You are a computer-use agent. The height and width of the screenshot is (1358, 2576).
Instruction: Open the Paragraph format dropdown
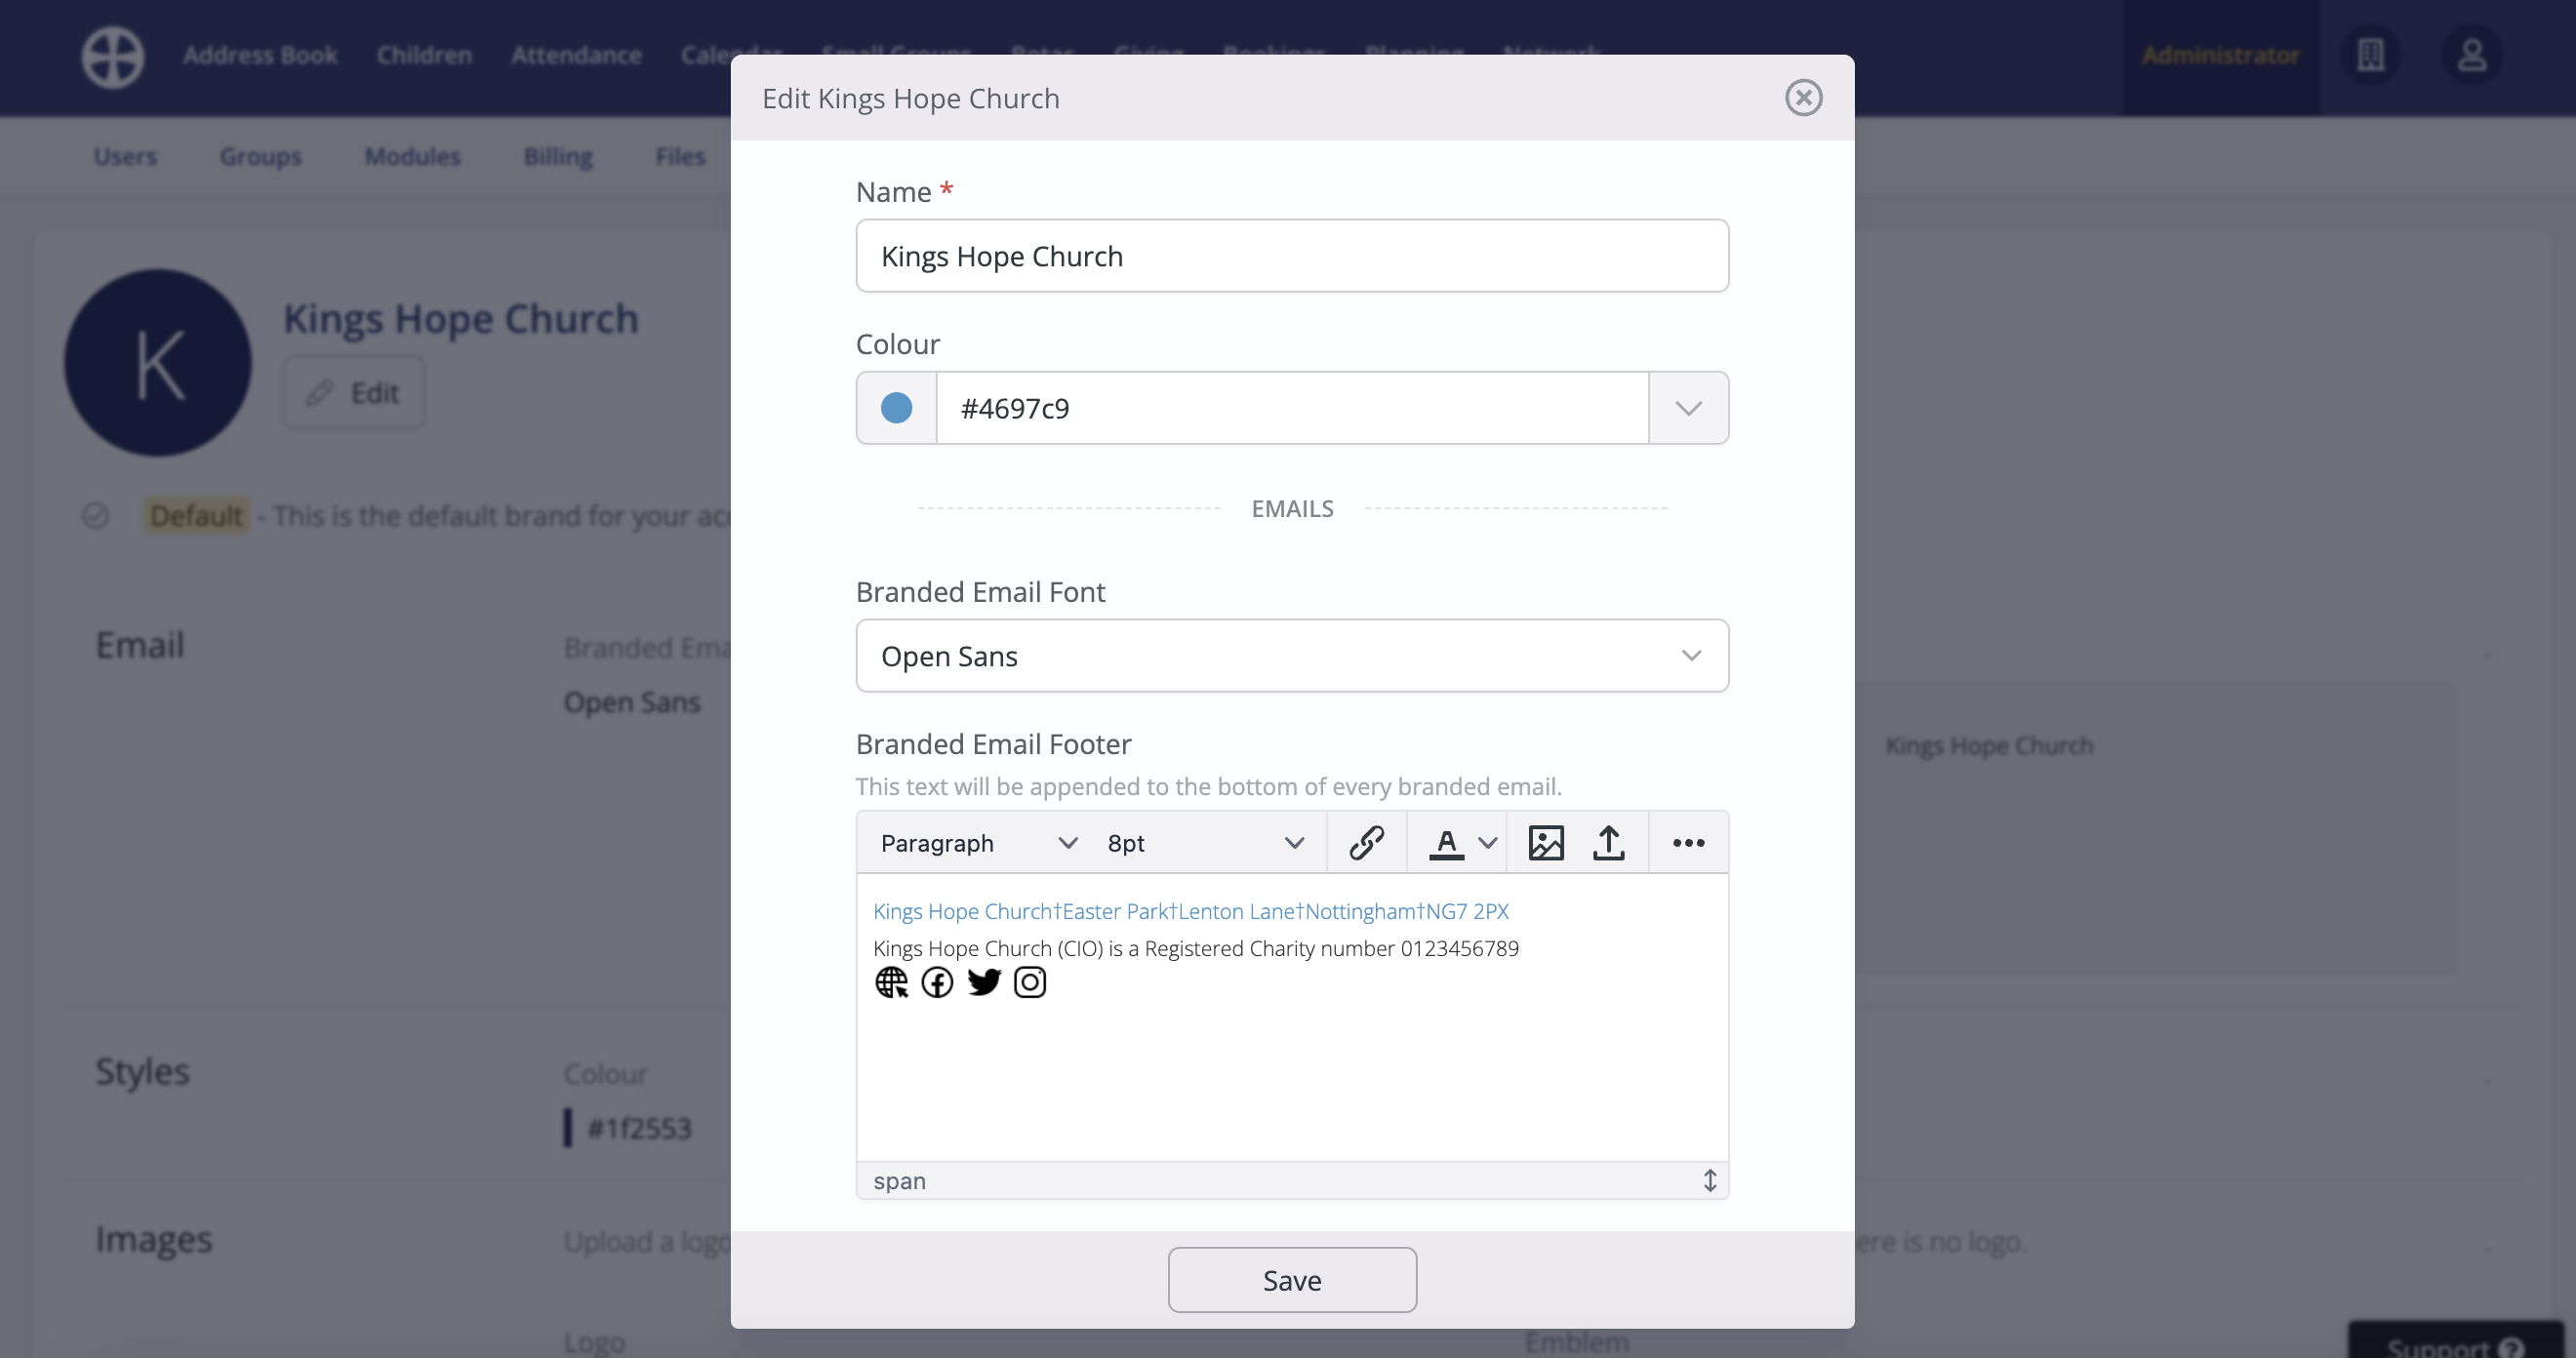pyautogui.click(x=978, y=843)
